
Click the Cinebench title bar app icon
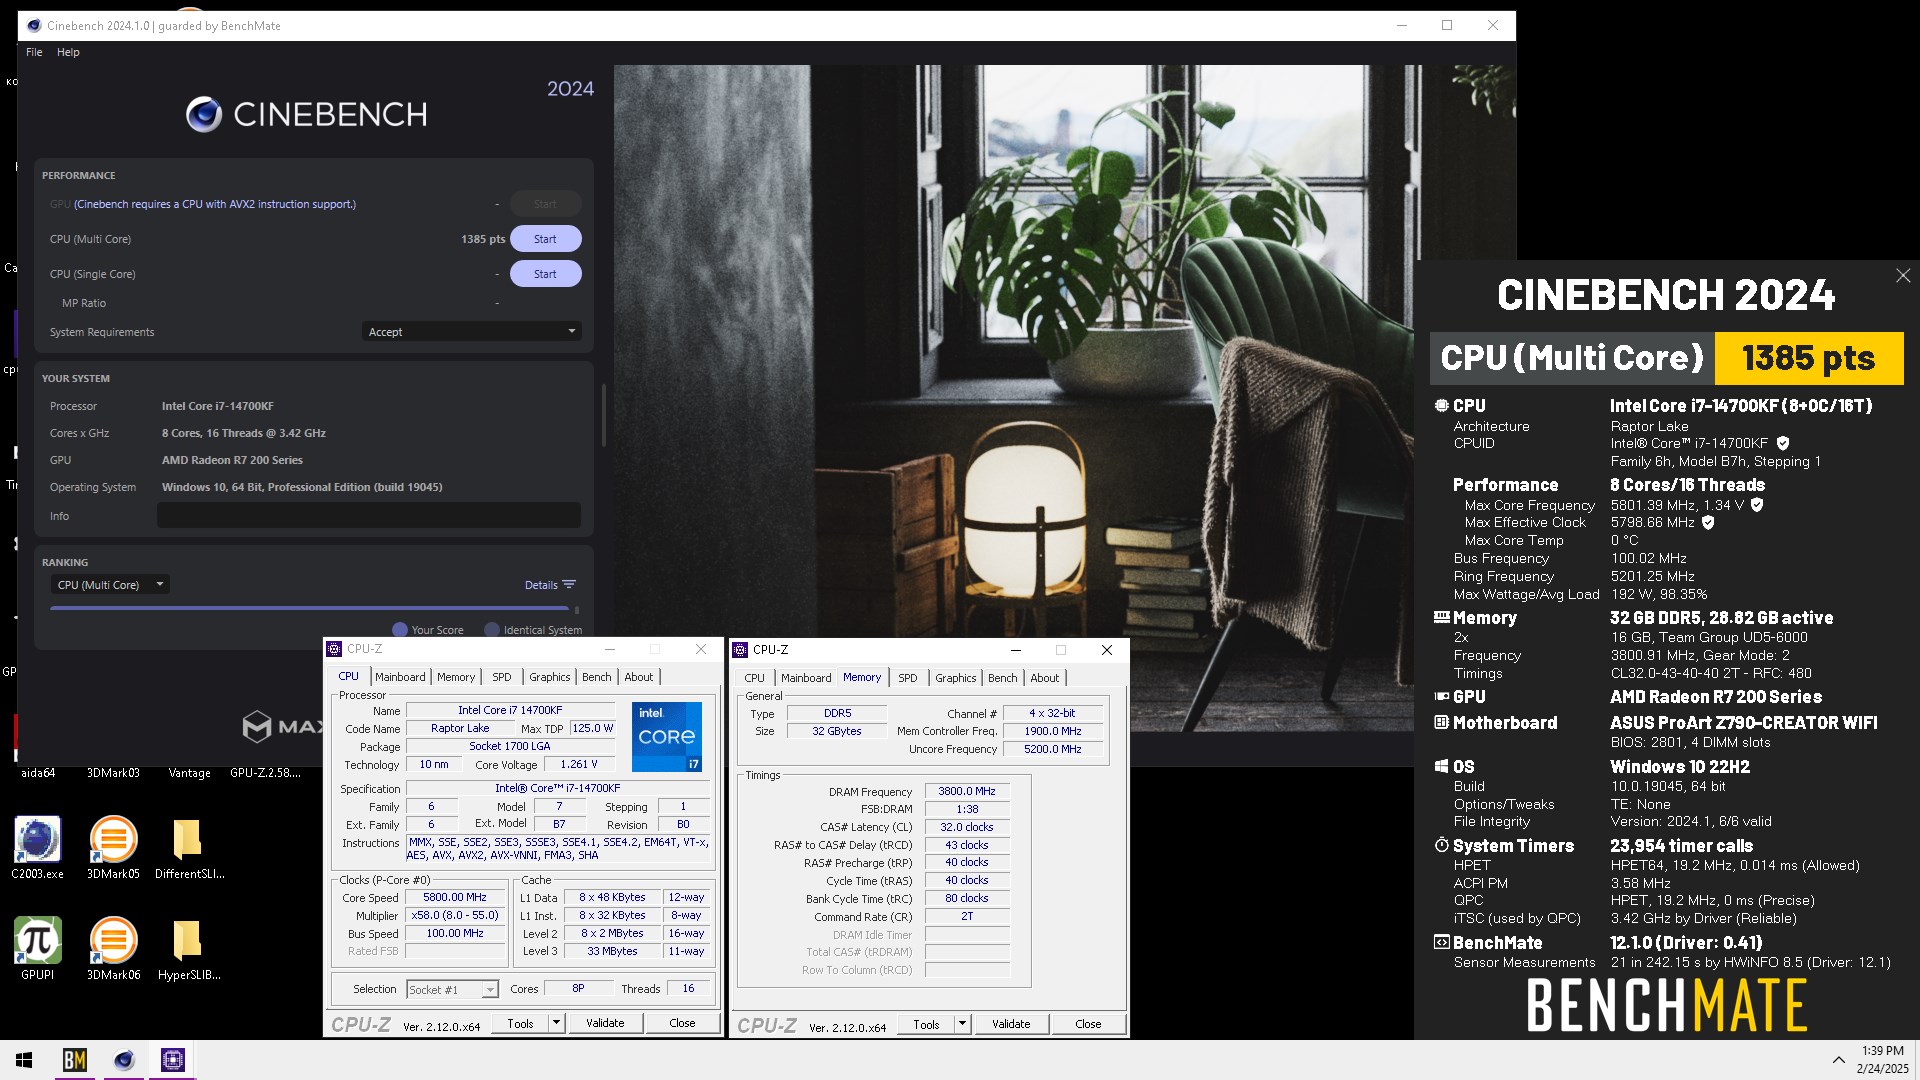tap(33, 26)
